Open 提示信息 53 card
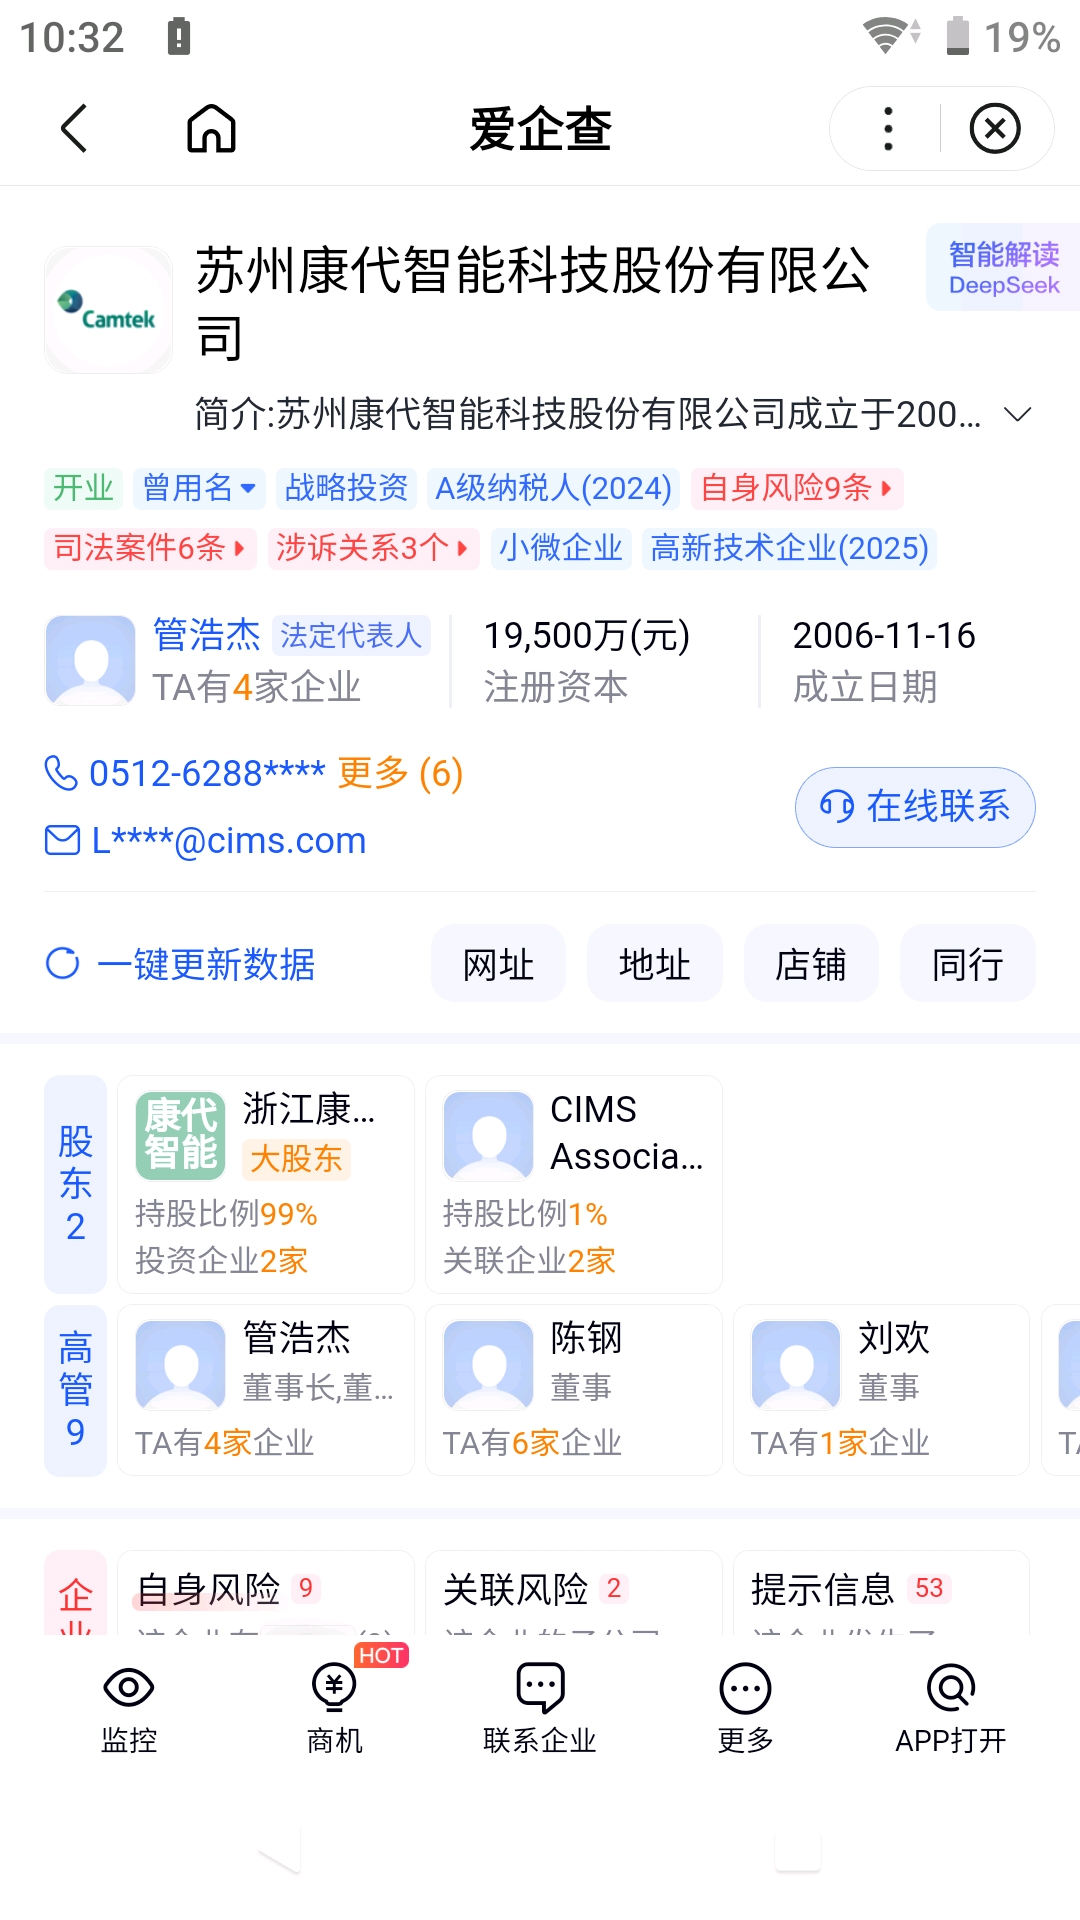 tap(882, 1594)
